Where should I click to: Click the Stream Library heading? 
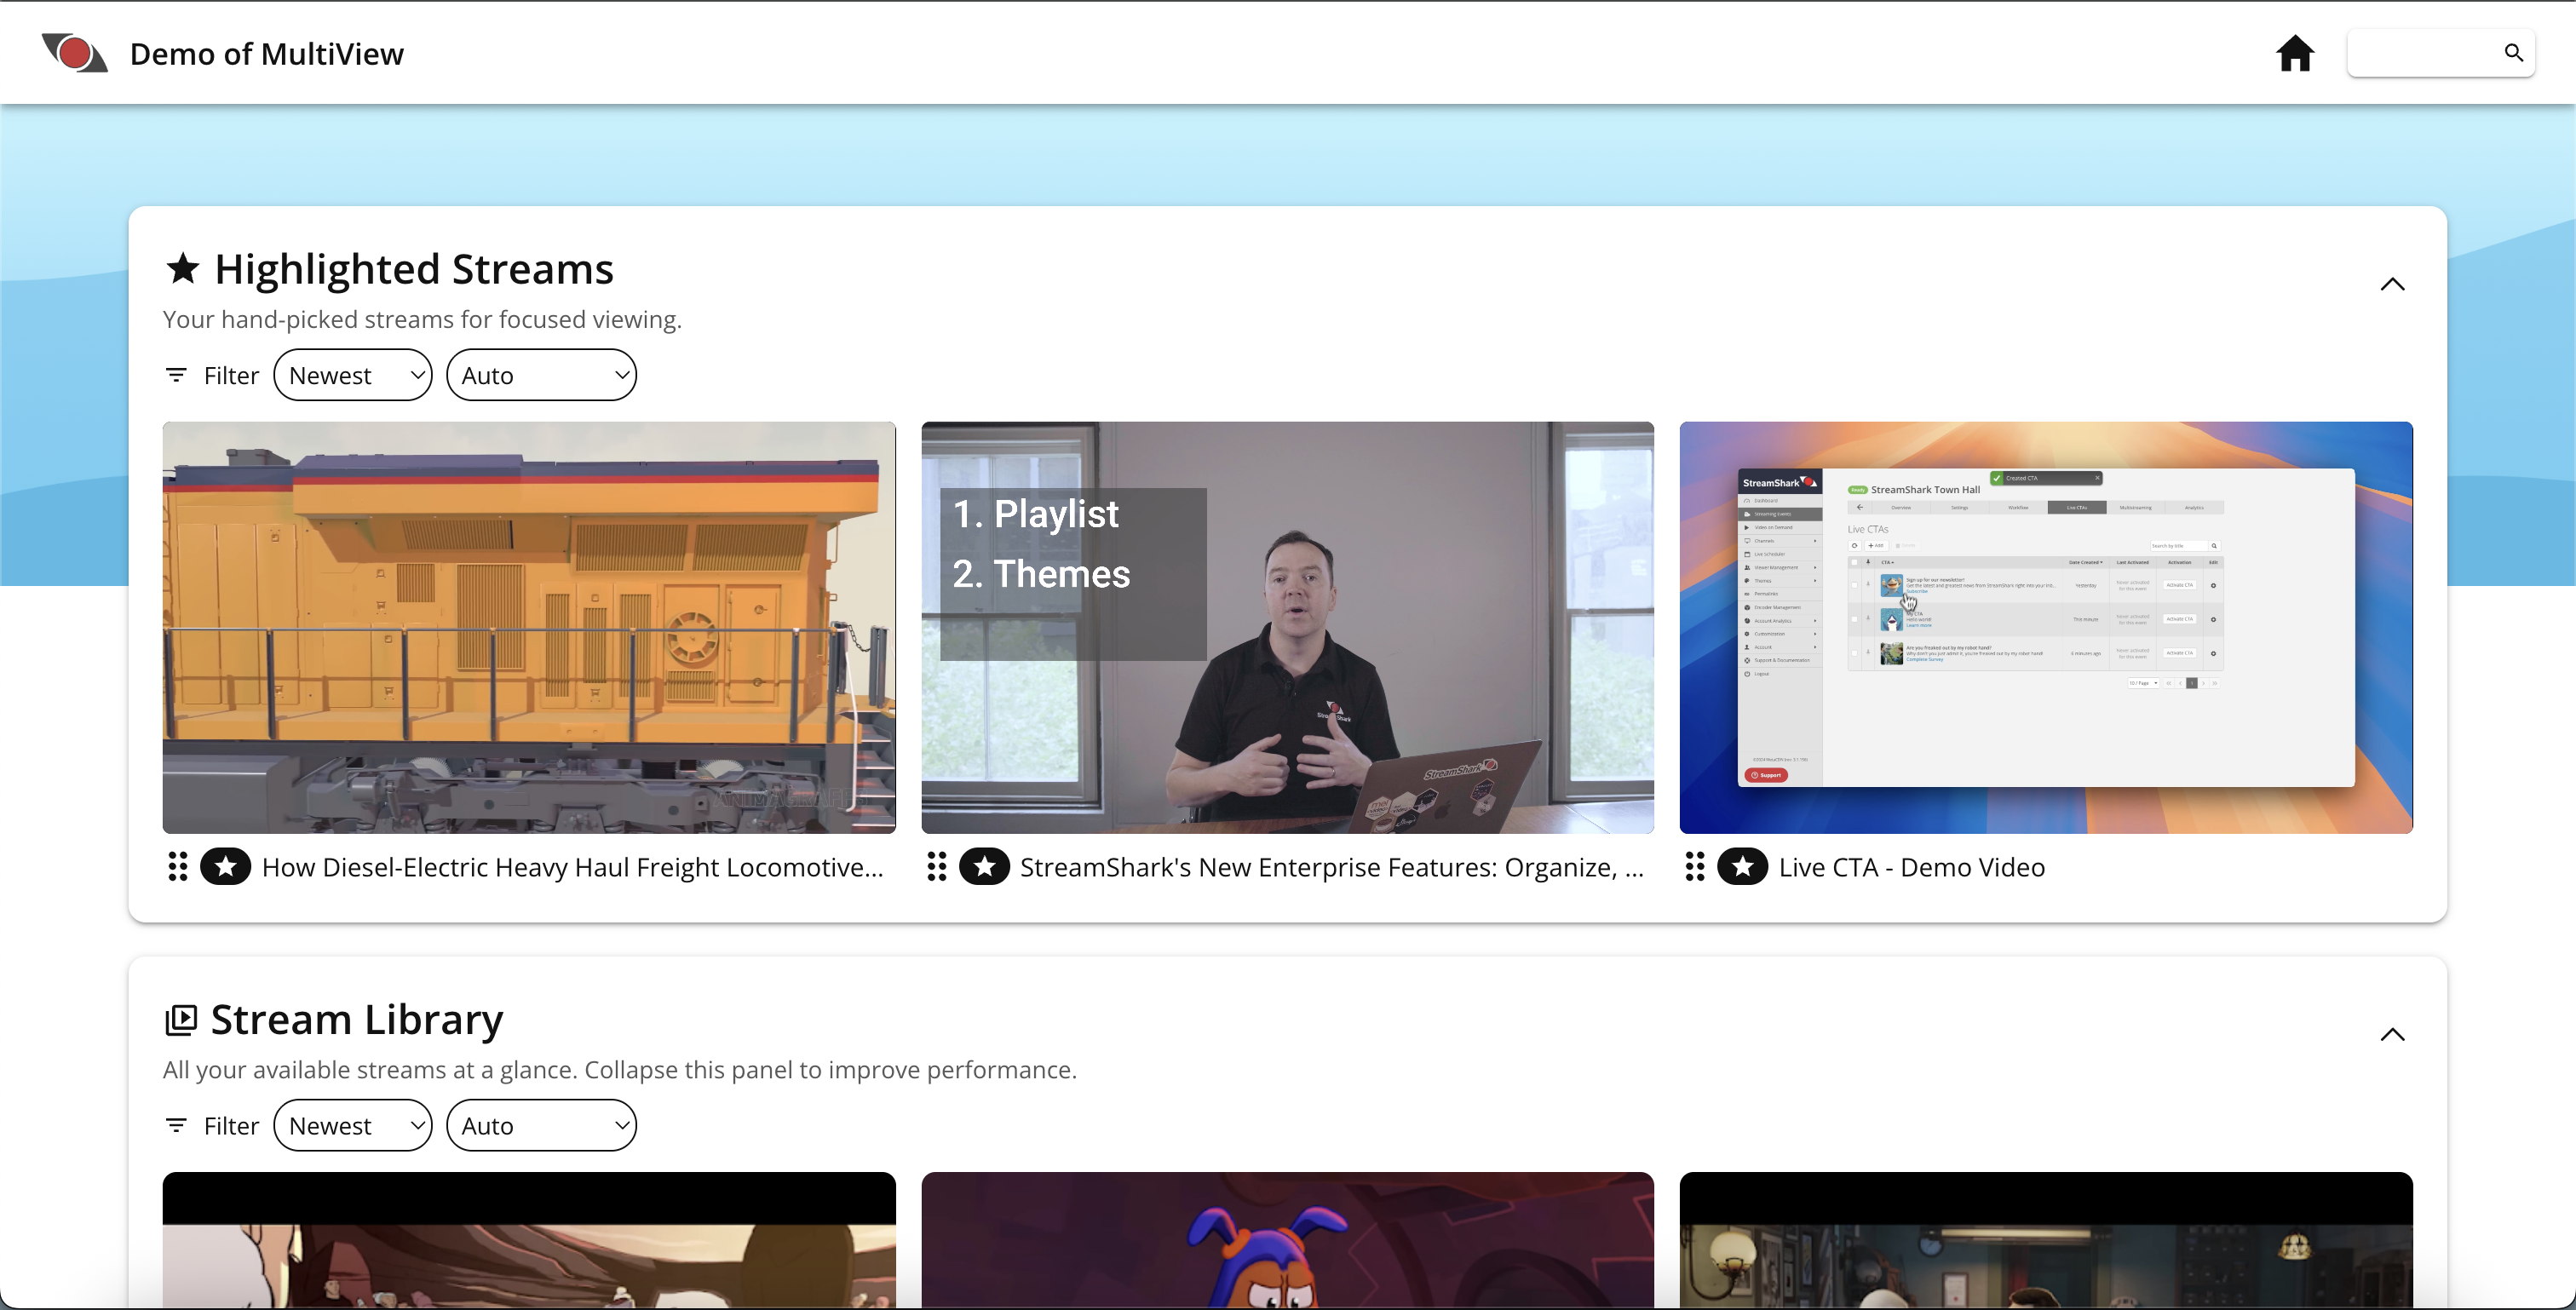click(x=357, y=1019)
